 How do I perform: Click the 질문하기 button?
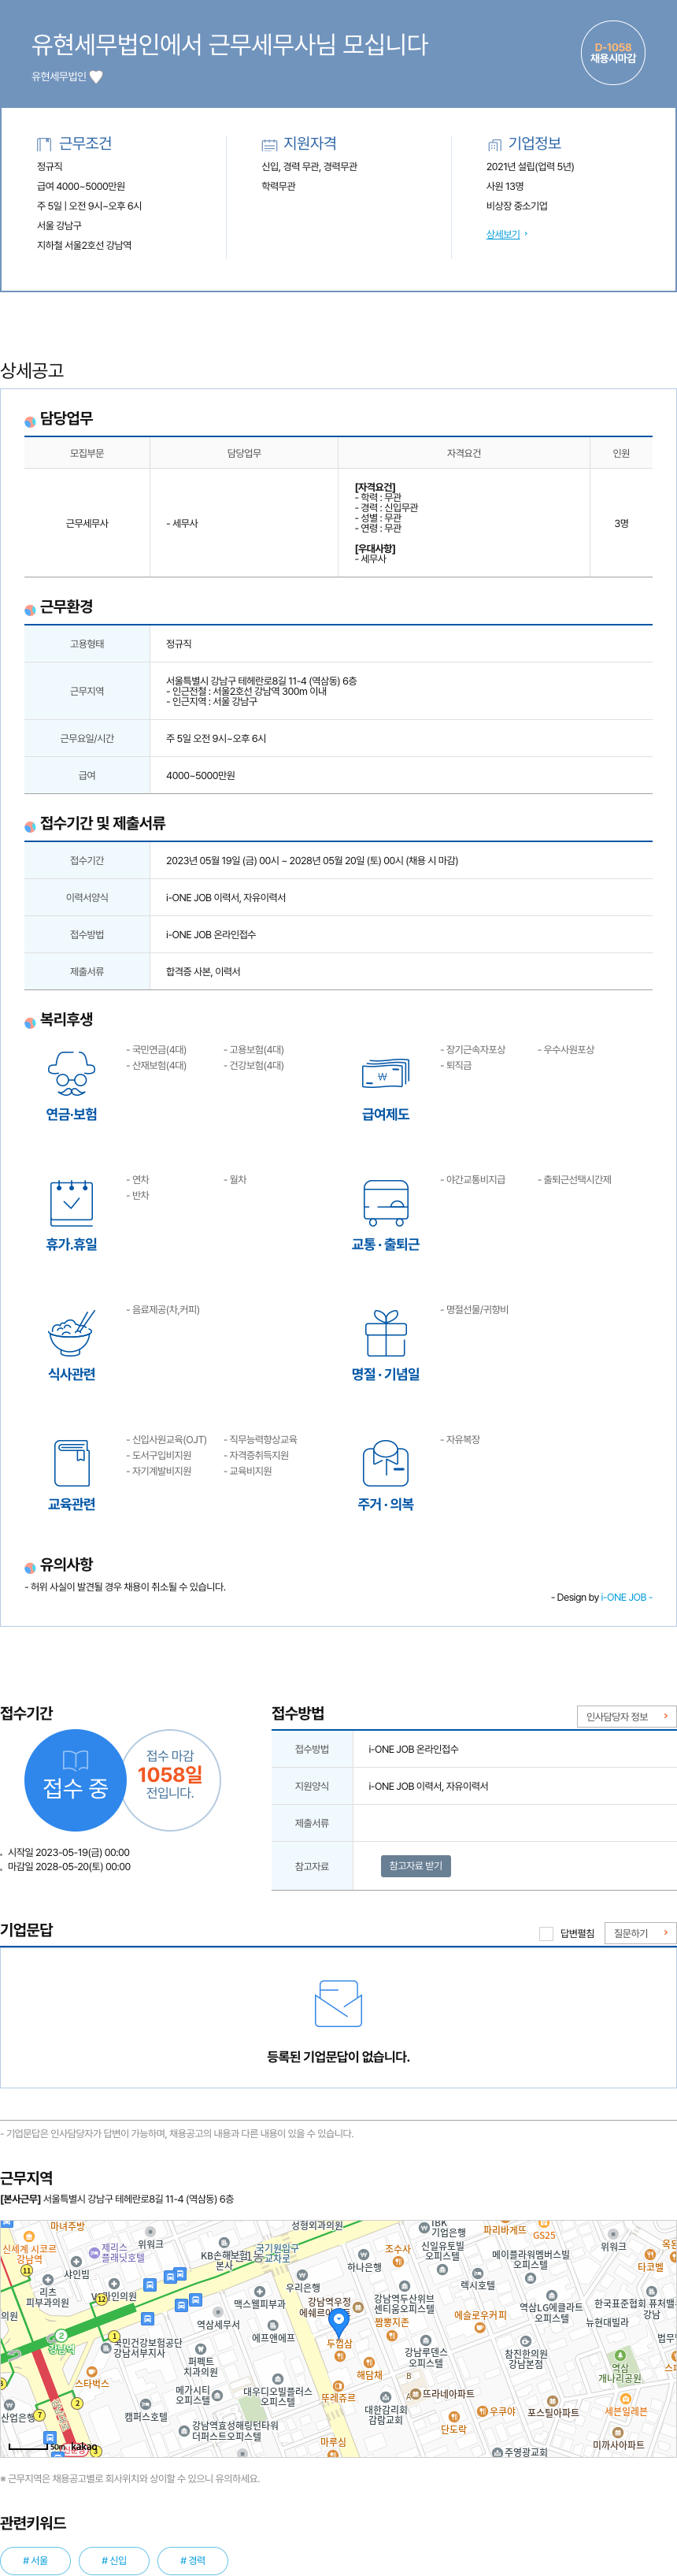coord(640,1933)
